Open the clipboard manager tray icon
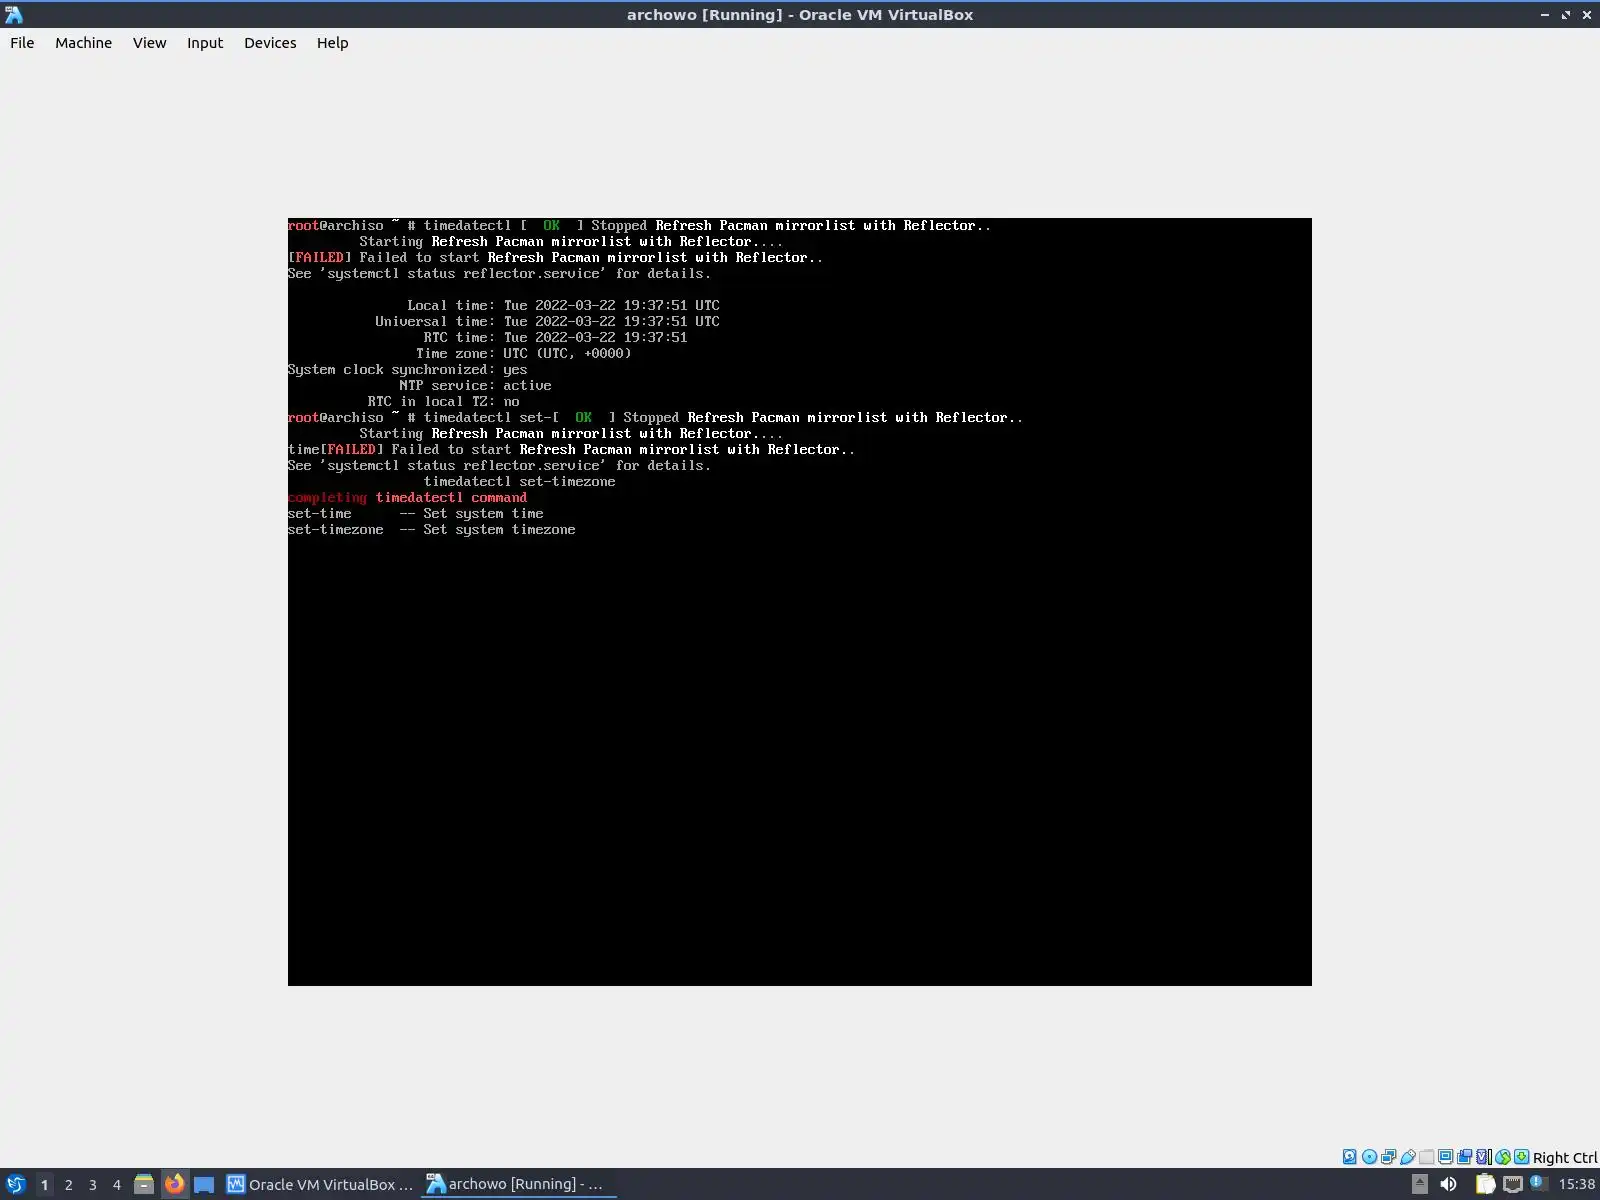This screenshot has height=1200, width=1600. (x=1485, y=1185)
